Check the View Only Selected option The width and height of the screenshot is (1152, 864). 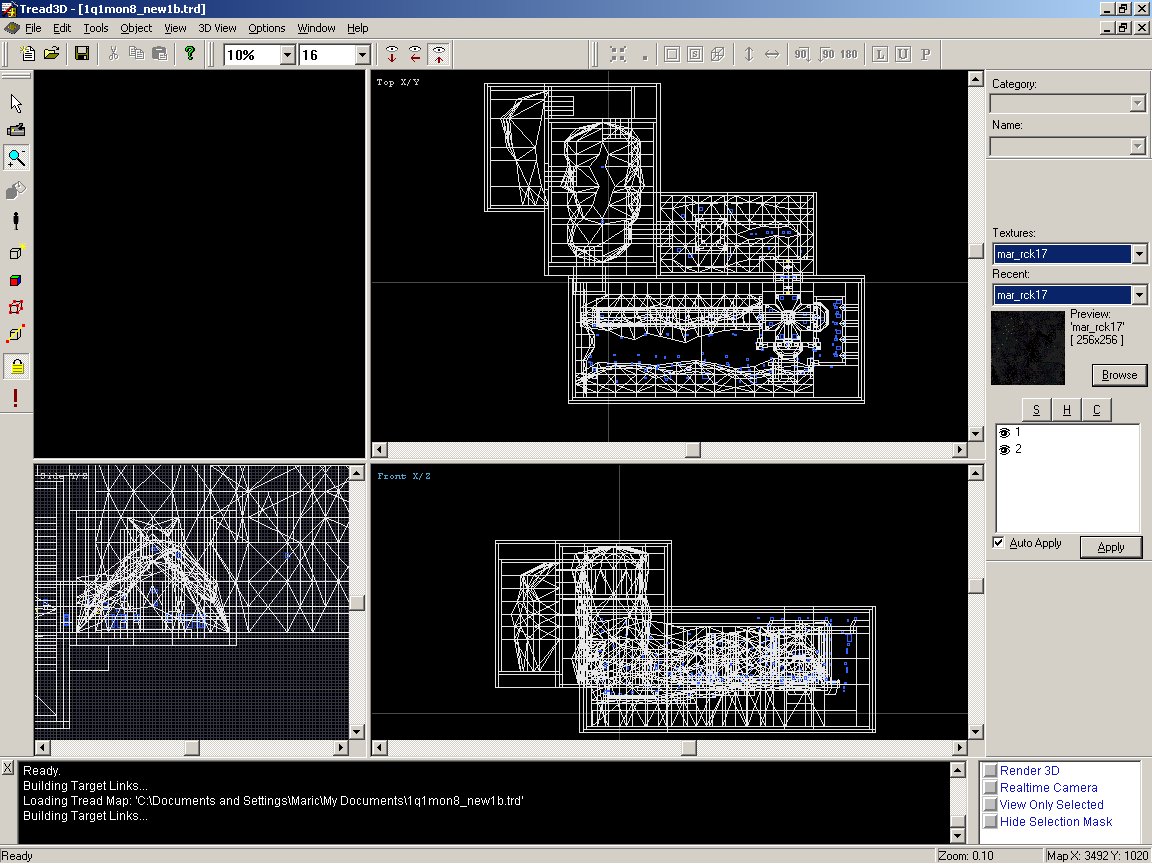(990, 805)
